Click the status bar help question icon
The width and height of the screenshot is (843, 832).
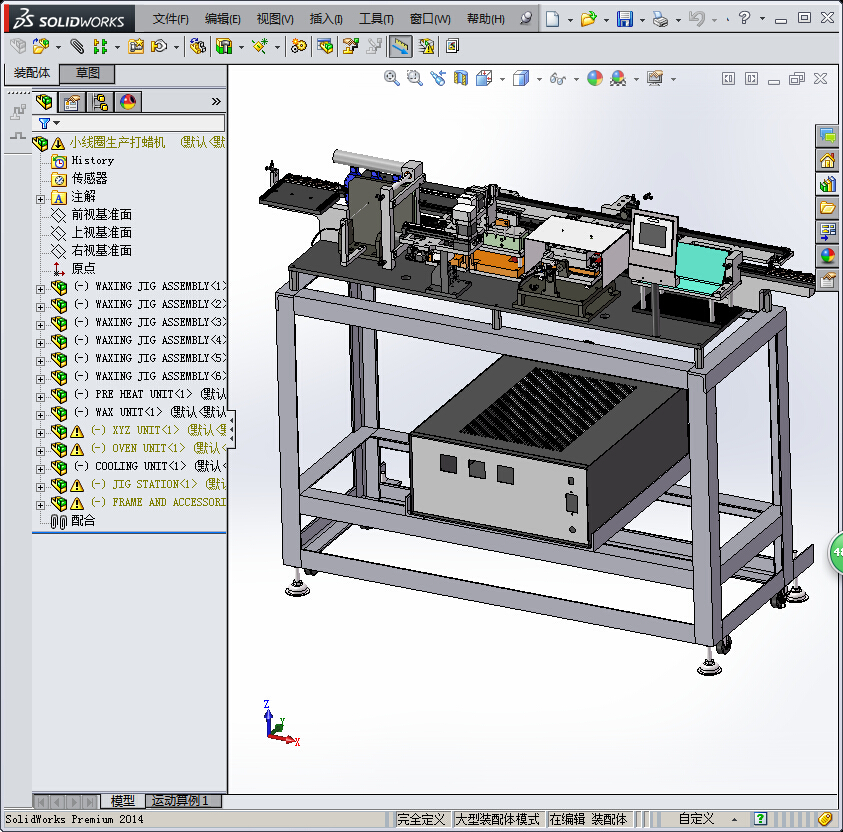[760, 819]
